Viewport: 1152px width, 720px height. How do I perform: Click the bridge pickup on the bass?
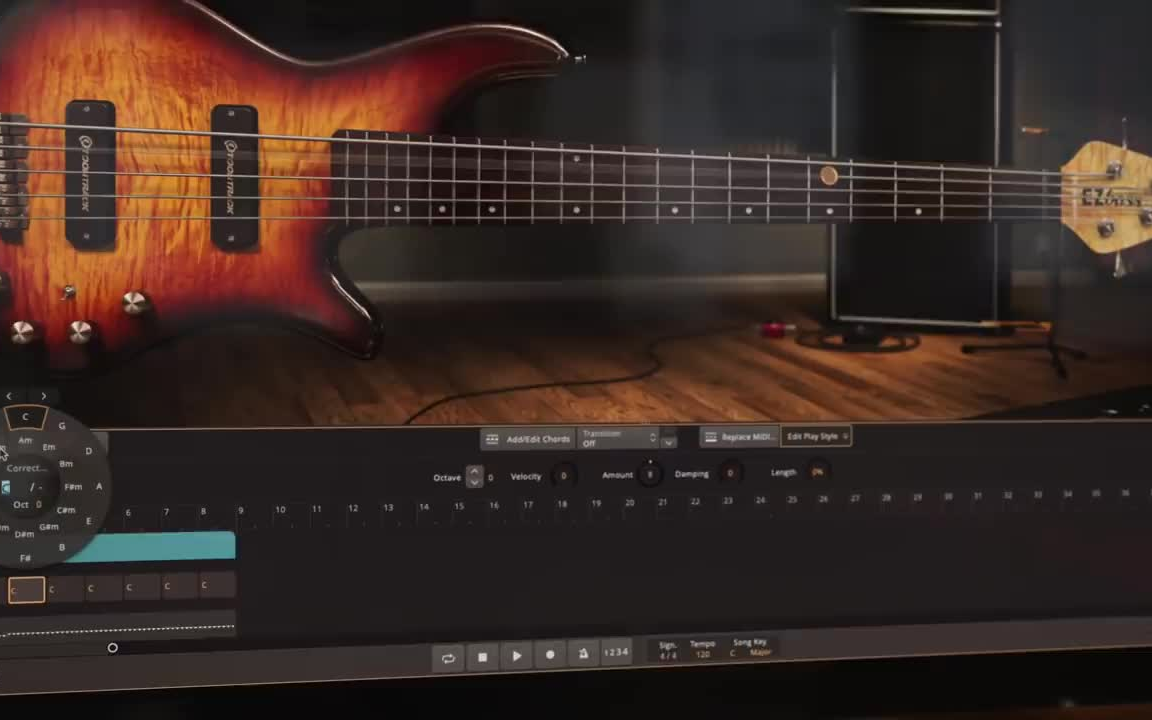point(90,174)
